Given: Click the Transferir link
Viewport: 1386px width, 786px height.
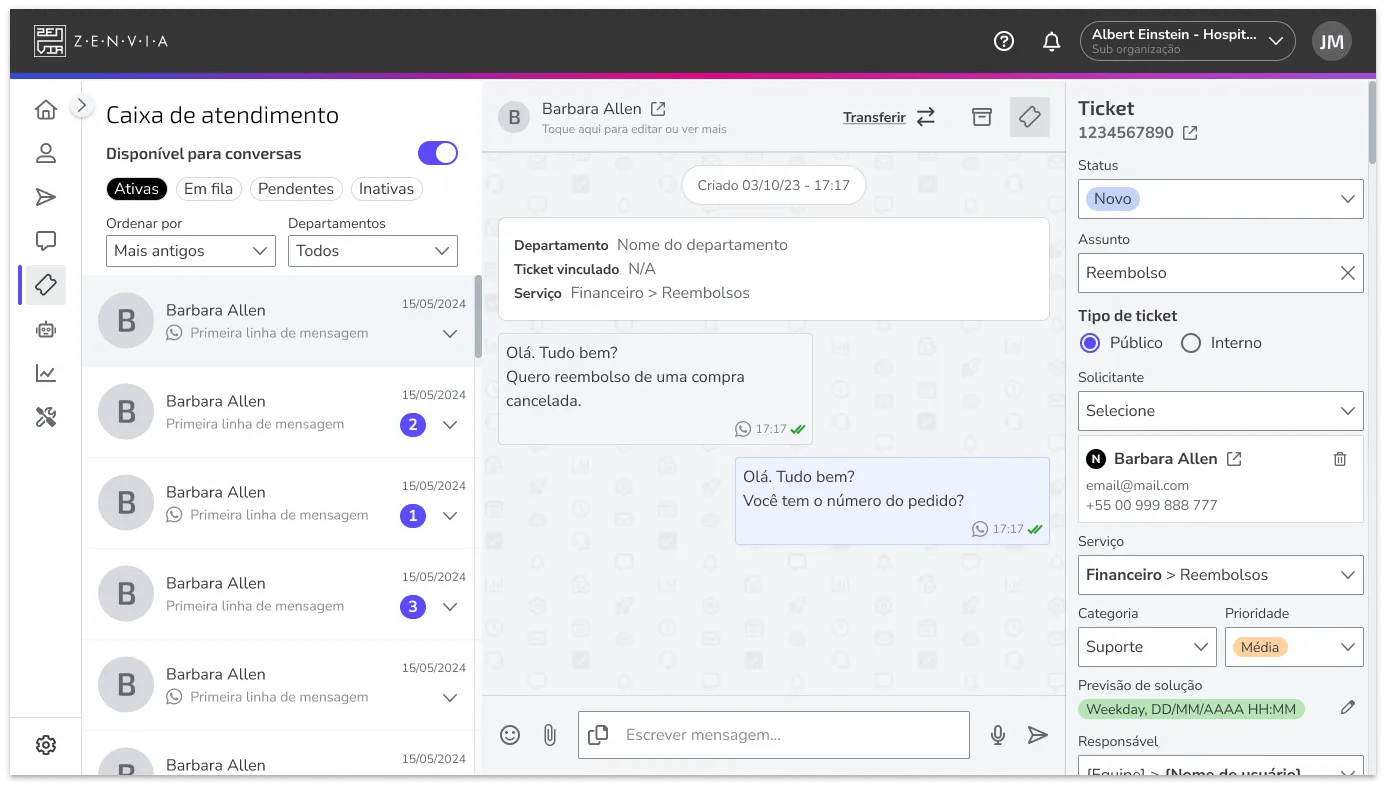Looking at the screenshot, I should (874, 117).
